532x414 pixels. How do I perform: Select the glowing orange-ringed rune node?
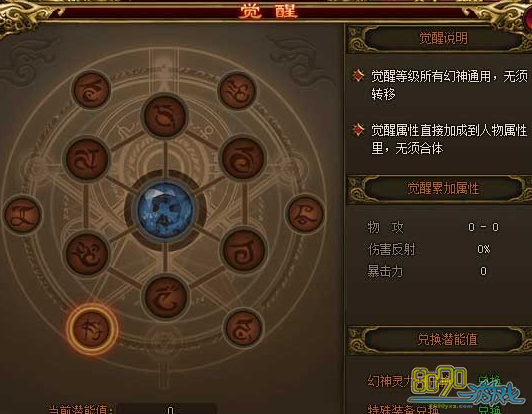(92, 329)
